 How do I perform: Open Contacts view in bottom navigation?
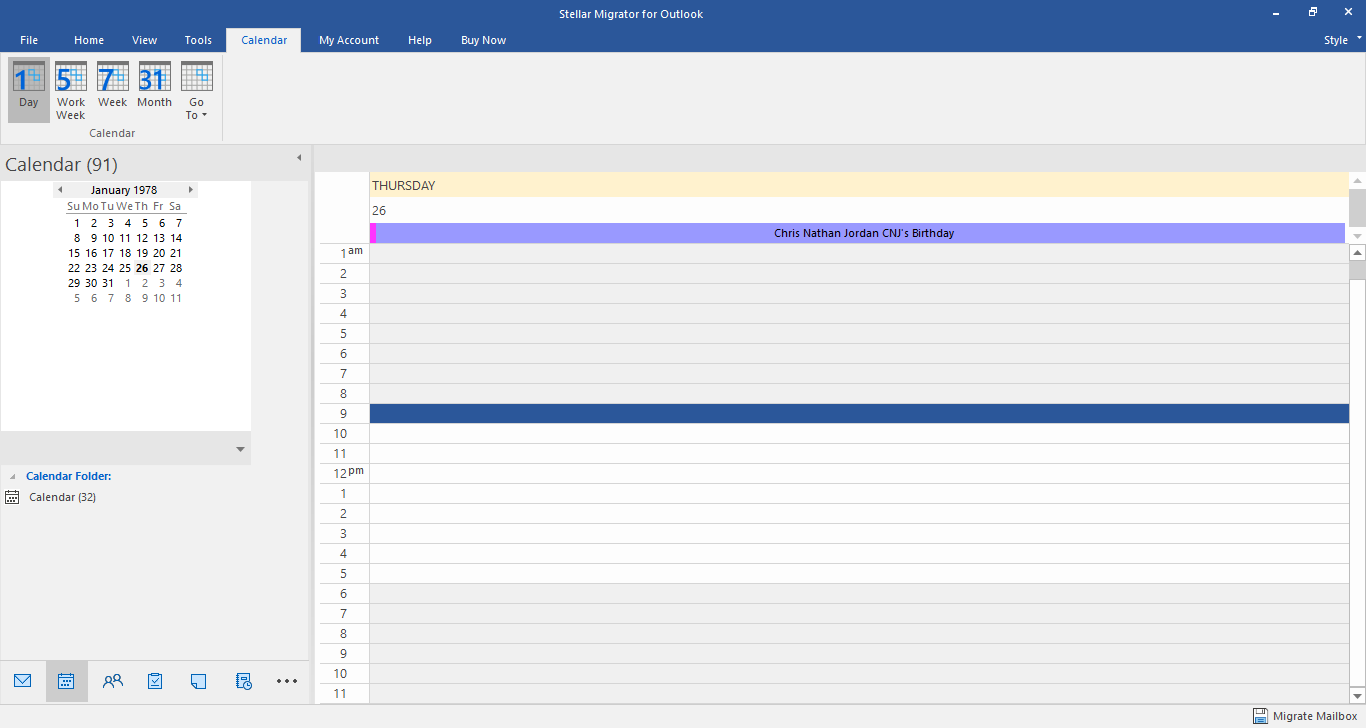(112, 681)
